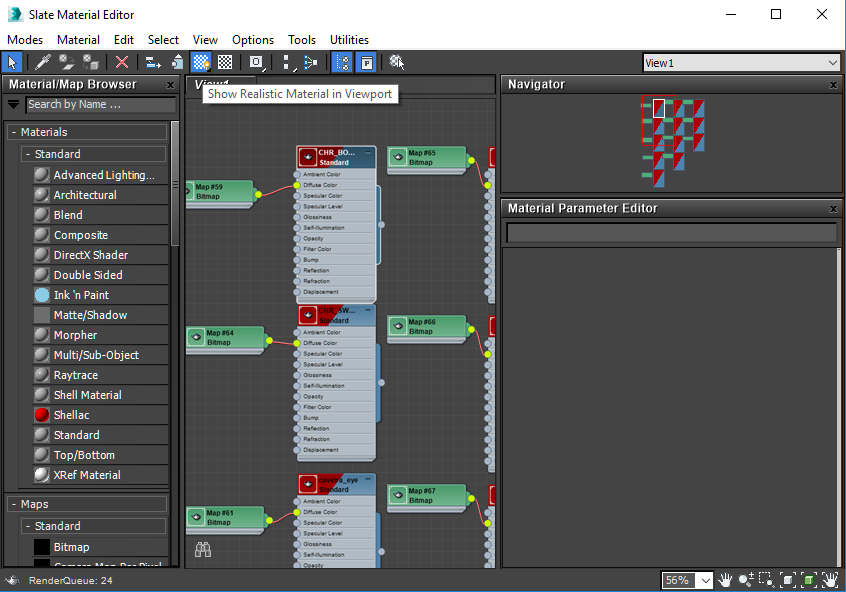Select Bitmap map in Maps list
Screen dimensions: 846x592
pos(100,547)
